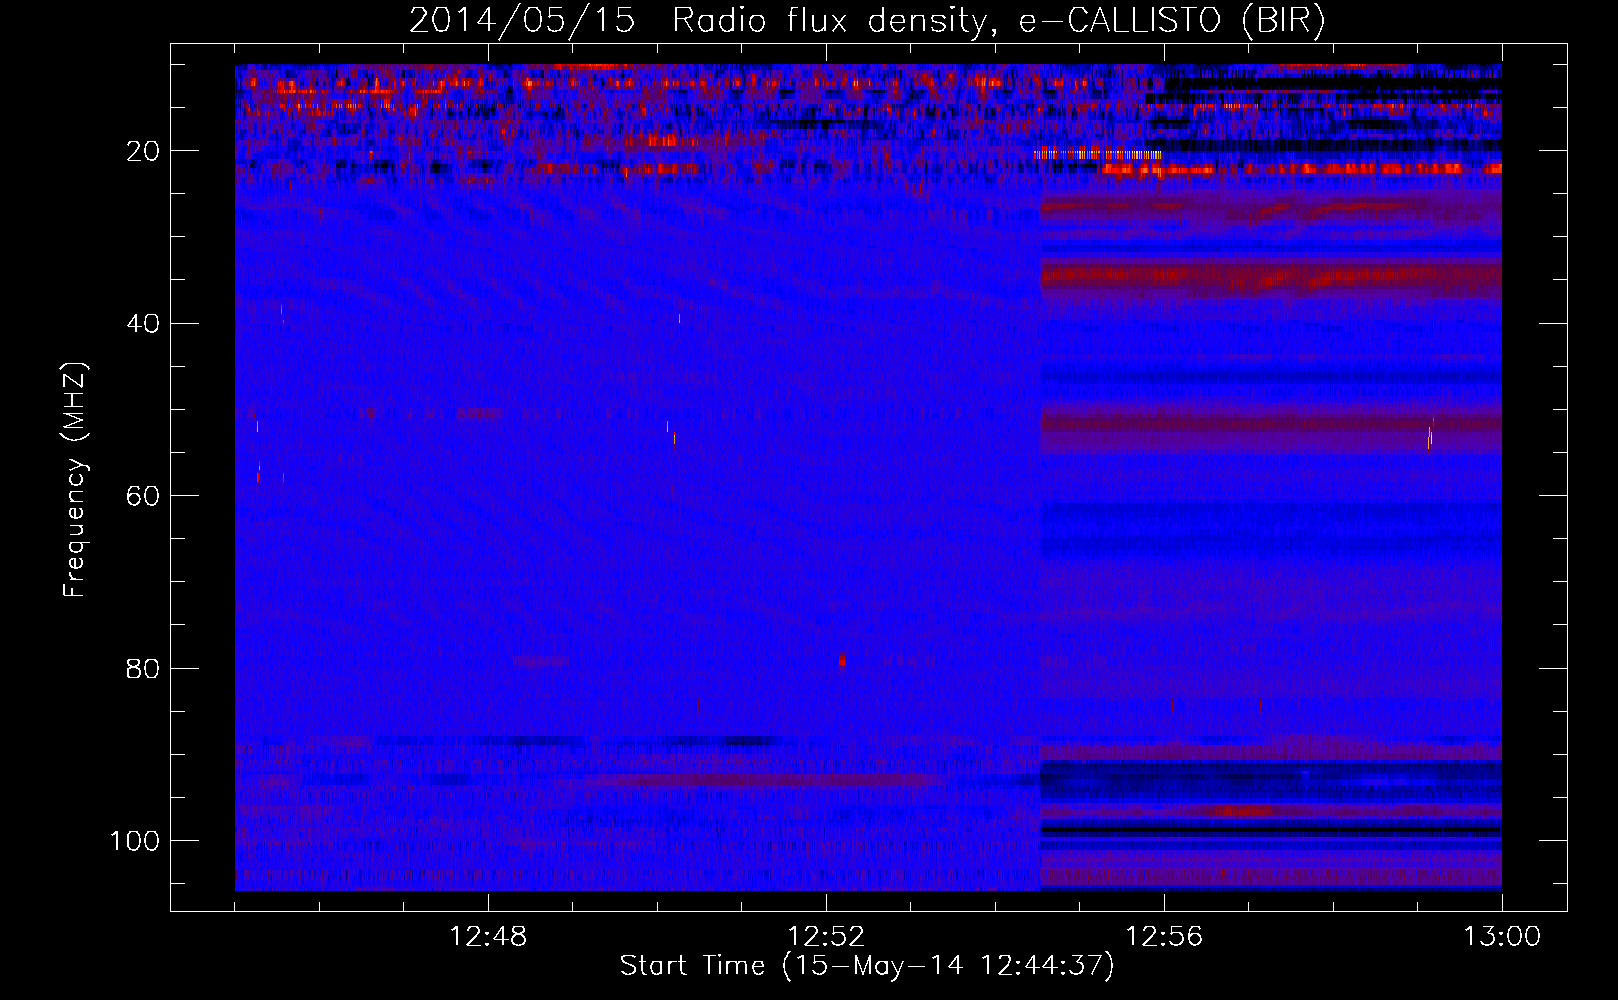Click the '20' frequency tick label
The height and width of the screenshot is (1000, 1618).
[144, 151]
